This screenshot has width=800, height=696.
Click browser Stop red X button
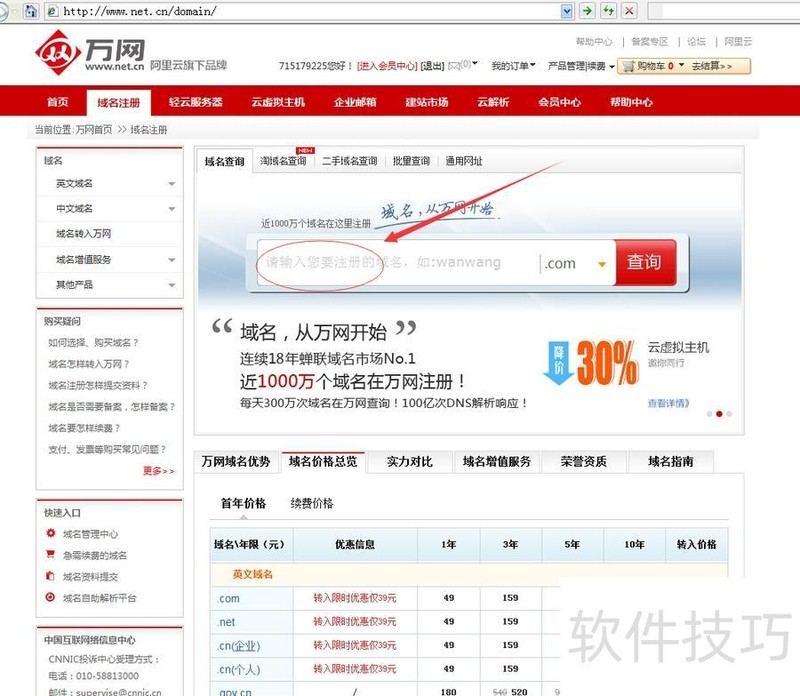tap(630, 11)
